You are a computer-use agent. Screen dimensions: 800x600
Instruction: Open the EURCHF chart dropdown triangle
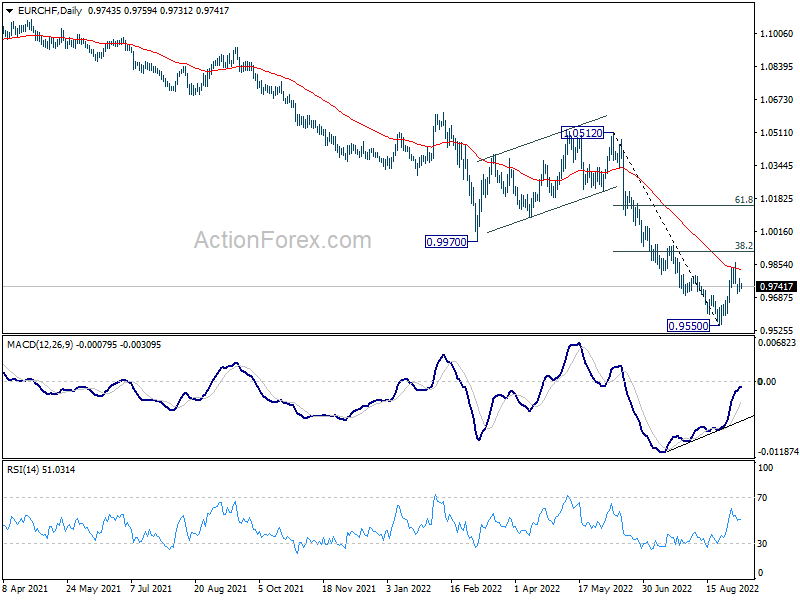click(10, 11)
